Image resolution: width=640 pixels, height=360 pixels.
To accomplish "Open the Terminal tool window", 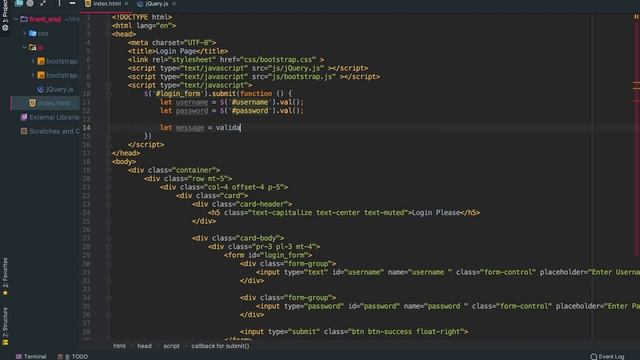I will pos(31,356).
